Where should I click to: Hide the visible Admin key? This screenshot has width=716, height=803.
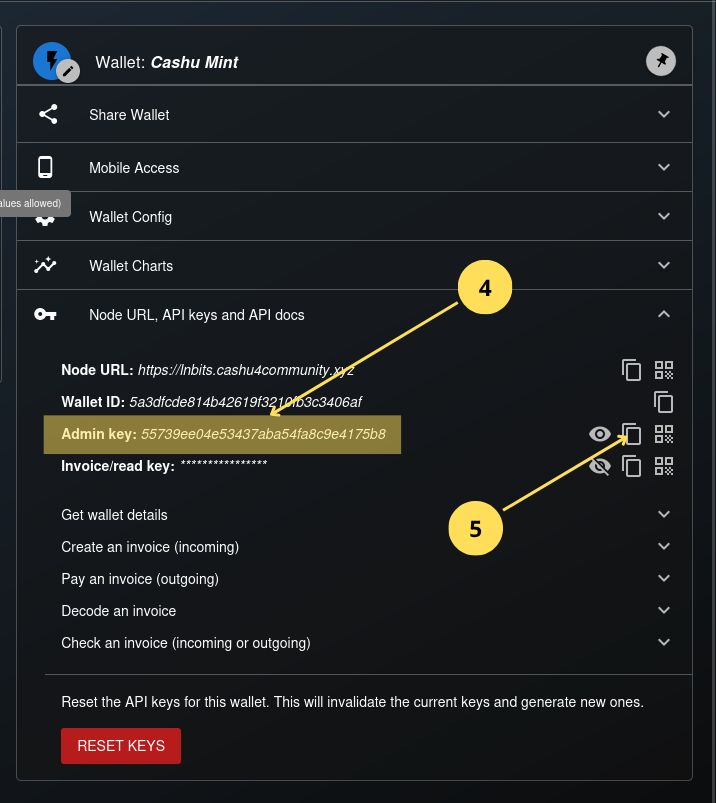pos(600,434)
